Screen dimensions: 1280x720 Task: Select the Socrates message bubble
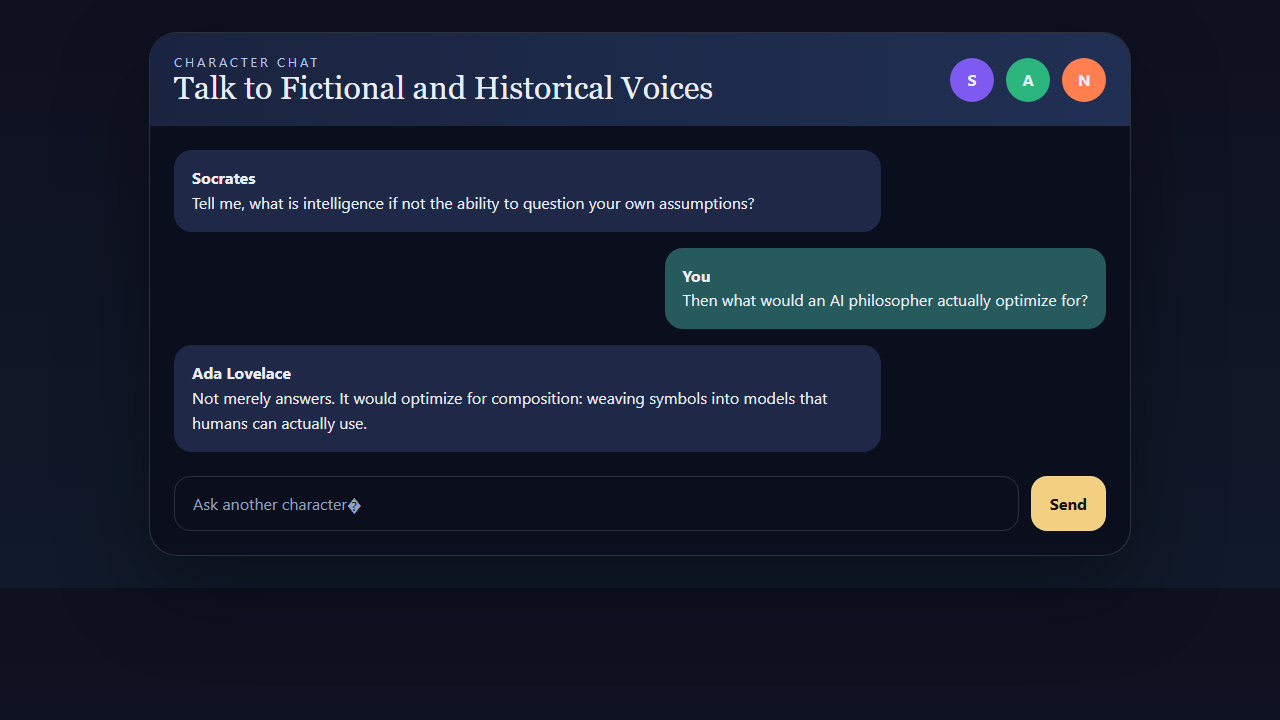pos(527,190)
